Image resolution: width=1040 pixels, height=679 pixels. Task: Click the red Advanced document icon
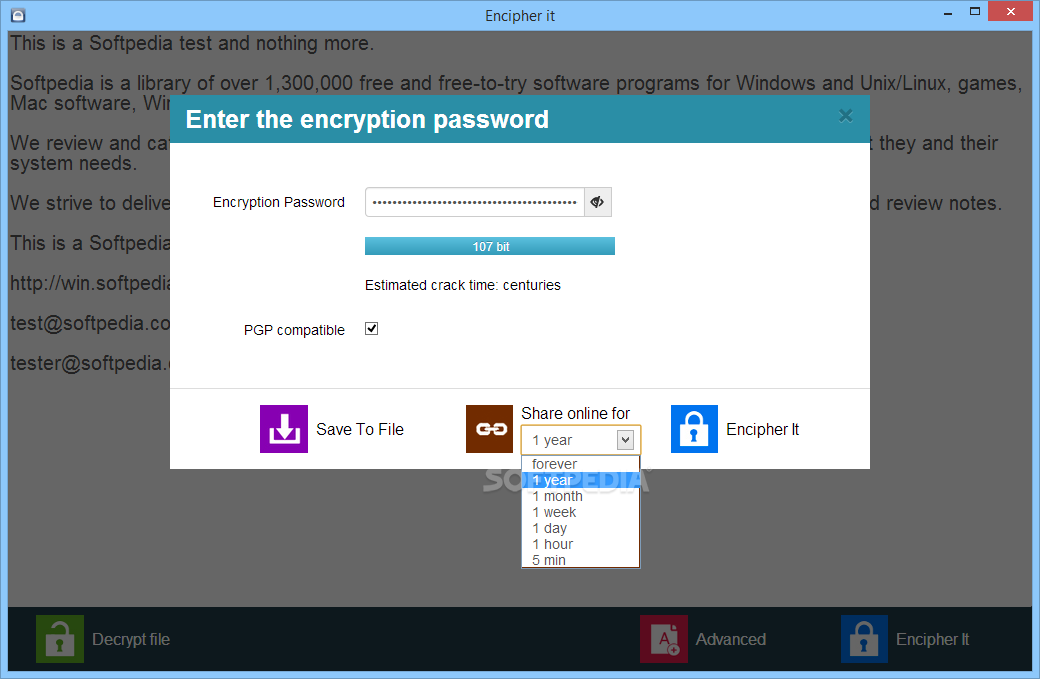click(664, 639)
